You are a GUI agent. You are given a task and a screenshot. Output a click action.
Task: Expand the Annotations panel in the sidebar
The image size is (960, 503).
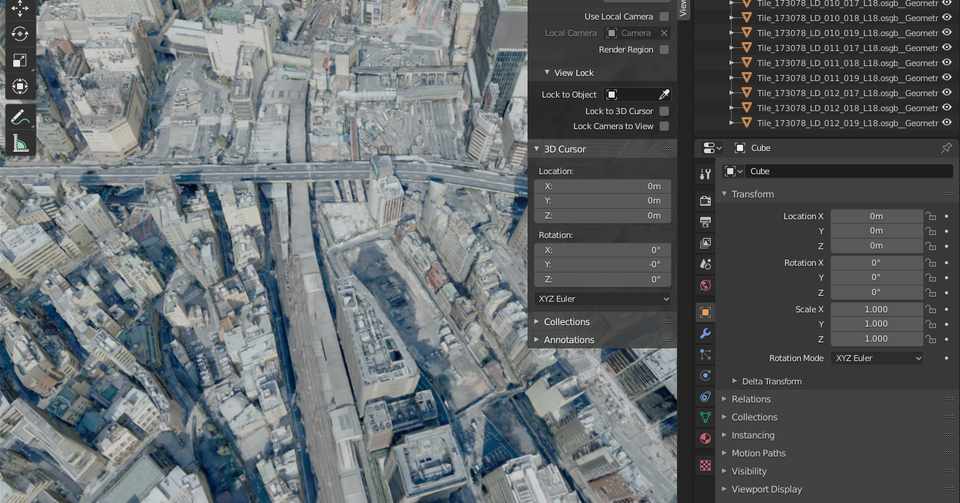coord(536,340)
